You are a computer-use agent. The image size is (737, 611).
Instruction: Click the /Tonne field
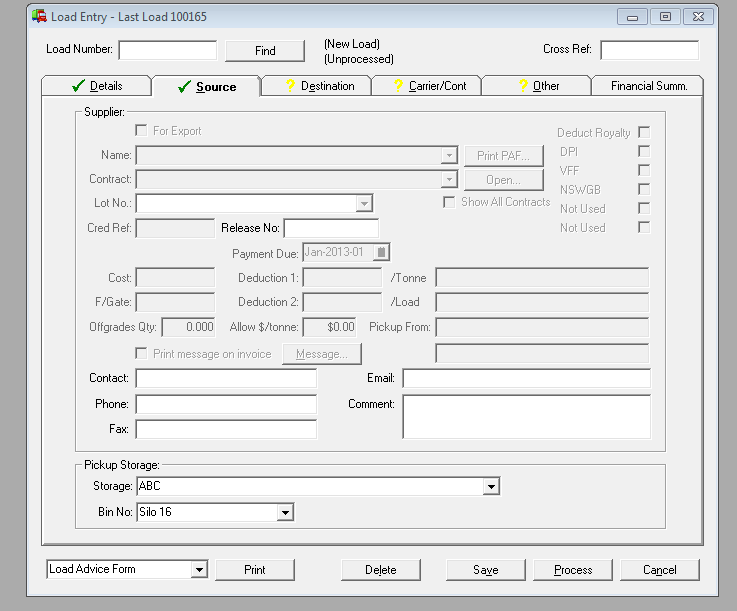tap(542, 278)
